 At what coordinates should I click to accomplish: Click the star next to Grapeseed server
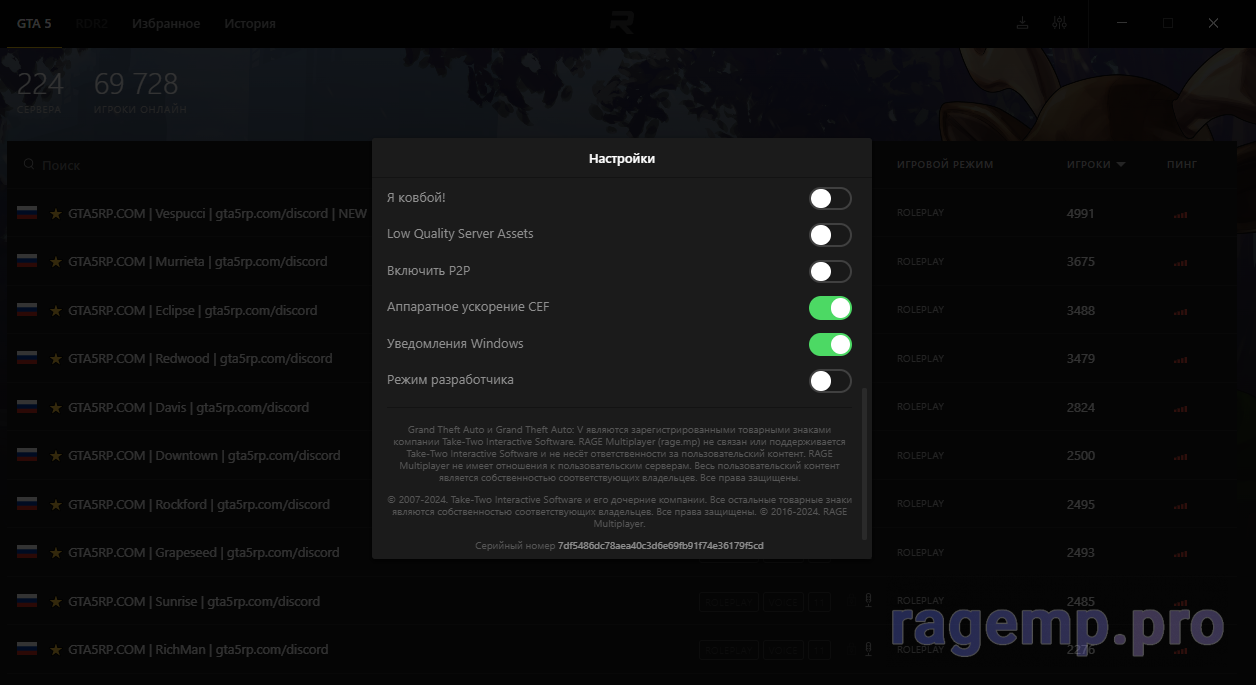[56, 553]
